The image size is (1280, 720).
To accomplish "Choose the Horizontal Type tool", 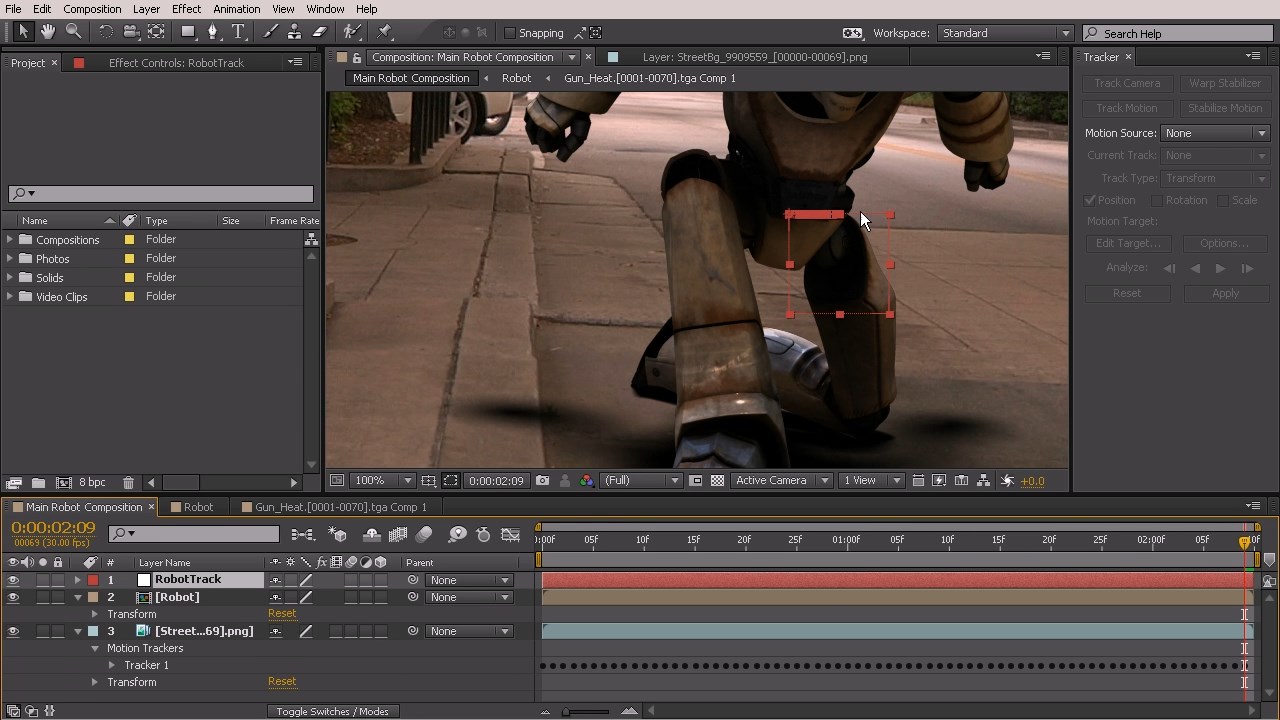I will coord(238,32).
